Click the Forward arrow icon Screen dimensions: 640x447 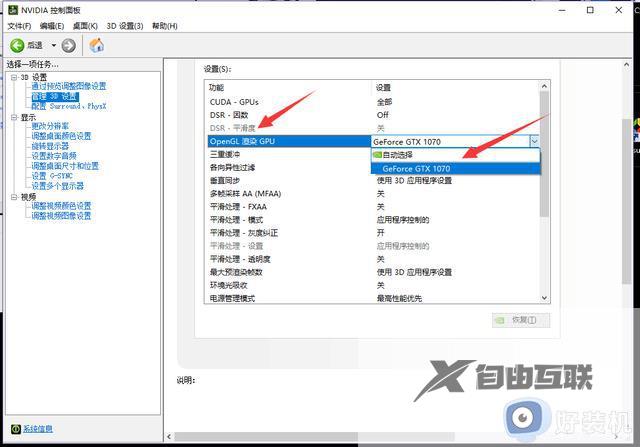pyautogui.click(x=69, y=45)
